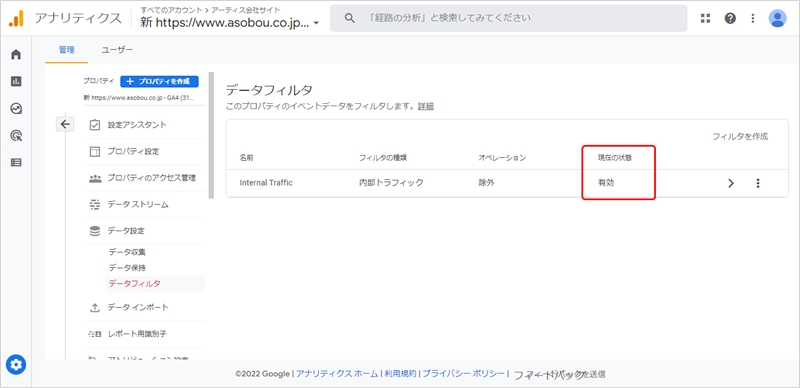Open Admin gear icon

click(x=16, y=365)
